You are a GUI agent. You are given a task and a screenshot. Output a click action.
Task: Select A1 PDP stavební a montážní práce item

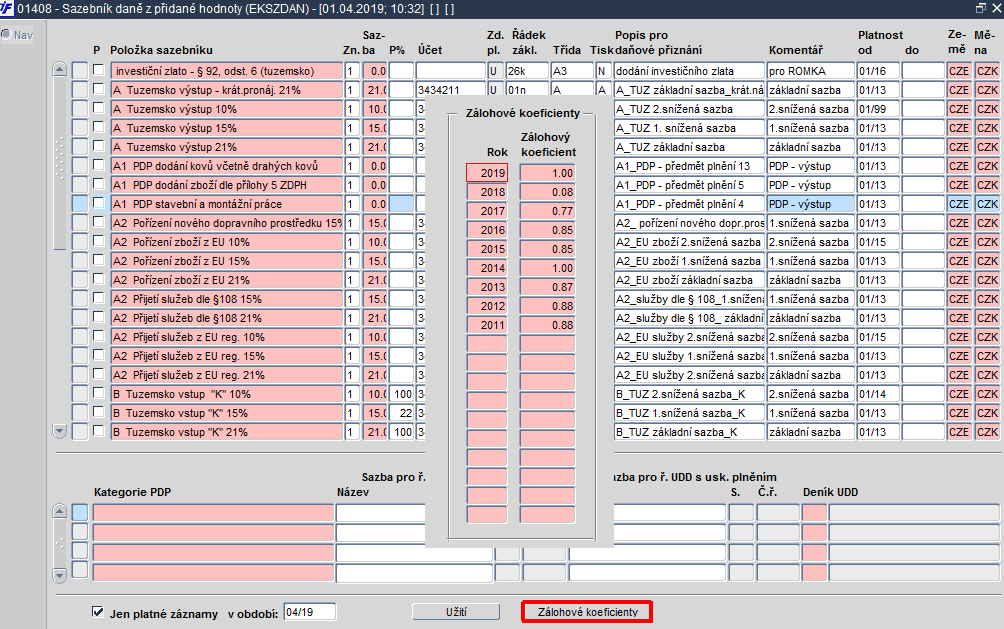pos(226,204)
